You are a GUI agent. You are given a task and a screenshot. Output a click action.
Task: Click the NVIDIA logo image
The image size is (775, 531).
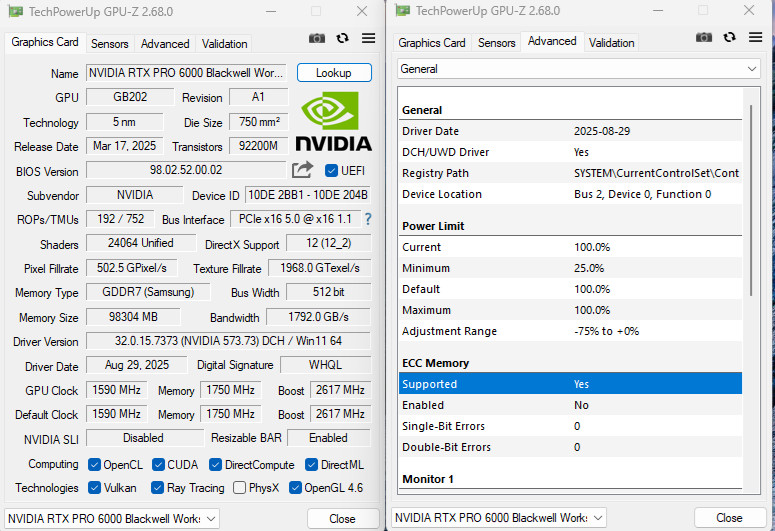334,121
